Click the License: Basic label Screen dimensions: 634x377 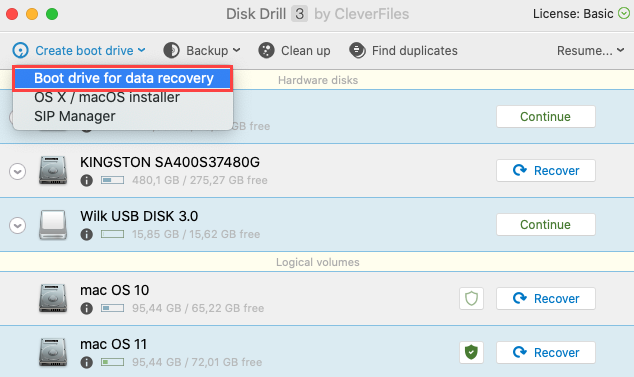coord(573,14)
